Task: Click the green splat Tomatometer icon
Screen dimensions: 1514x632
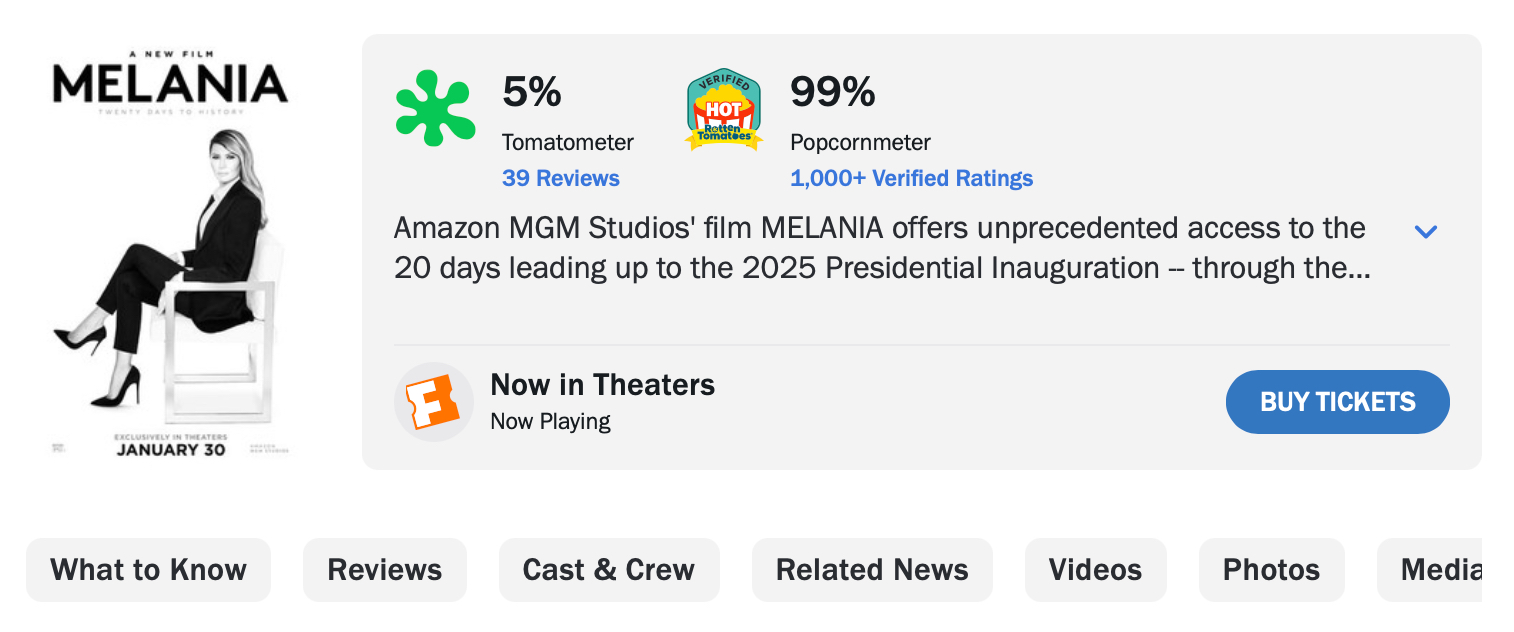Action: (433, 108)
